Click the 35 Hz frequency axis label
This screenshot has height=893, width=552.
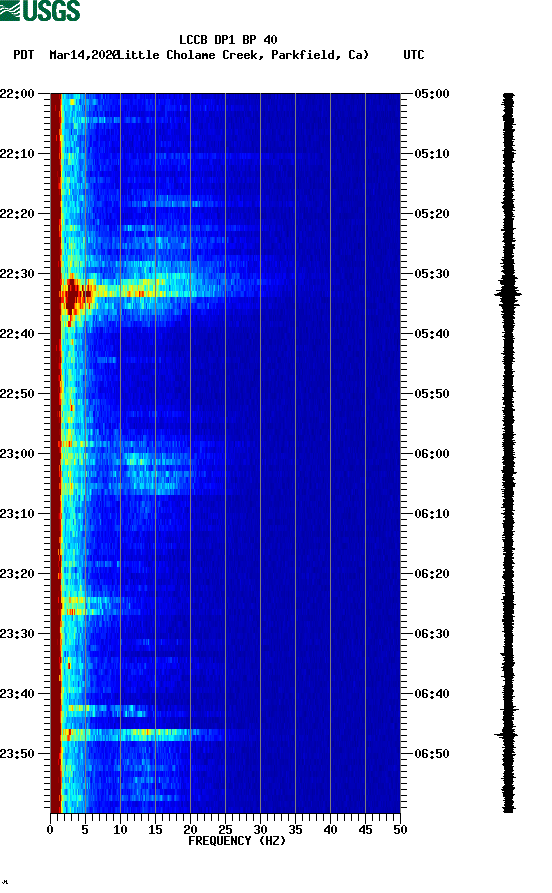[295, 830]
